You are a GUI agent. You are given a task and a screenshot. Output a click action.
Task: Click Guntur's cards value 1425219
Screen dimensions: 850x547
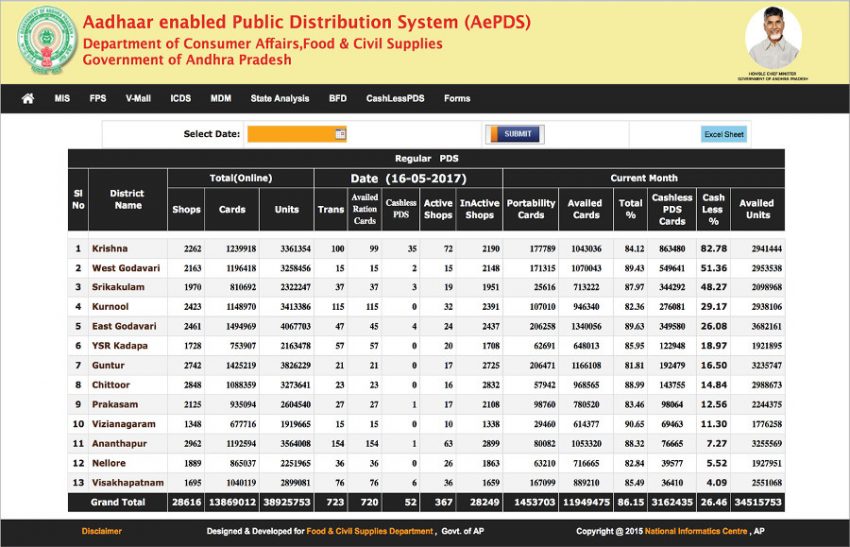click(241, 365)
